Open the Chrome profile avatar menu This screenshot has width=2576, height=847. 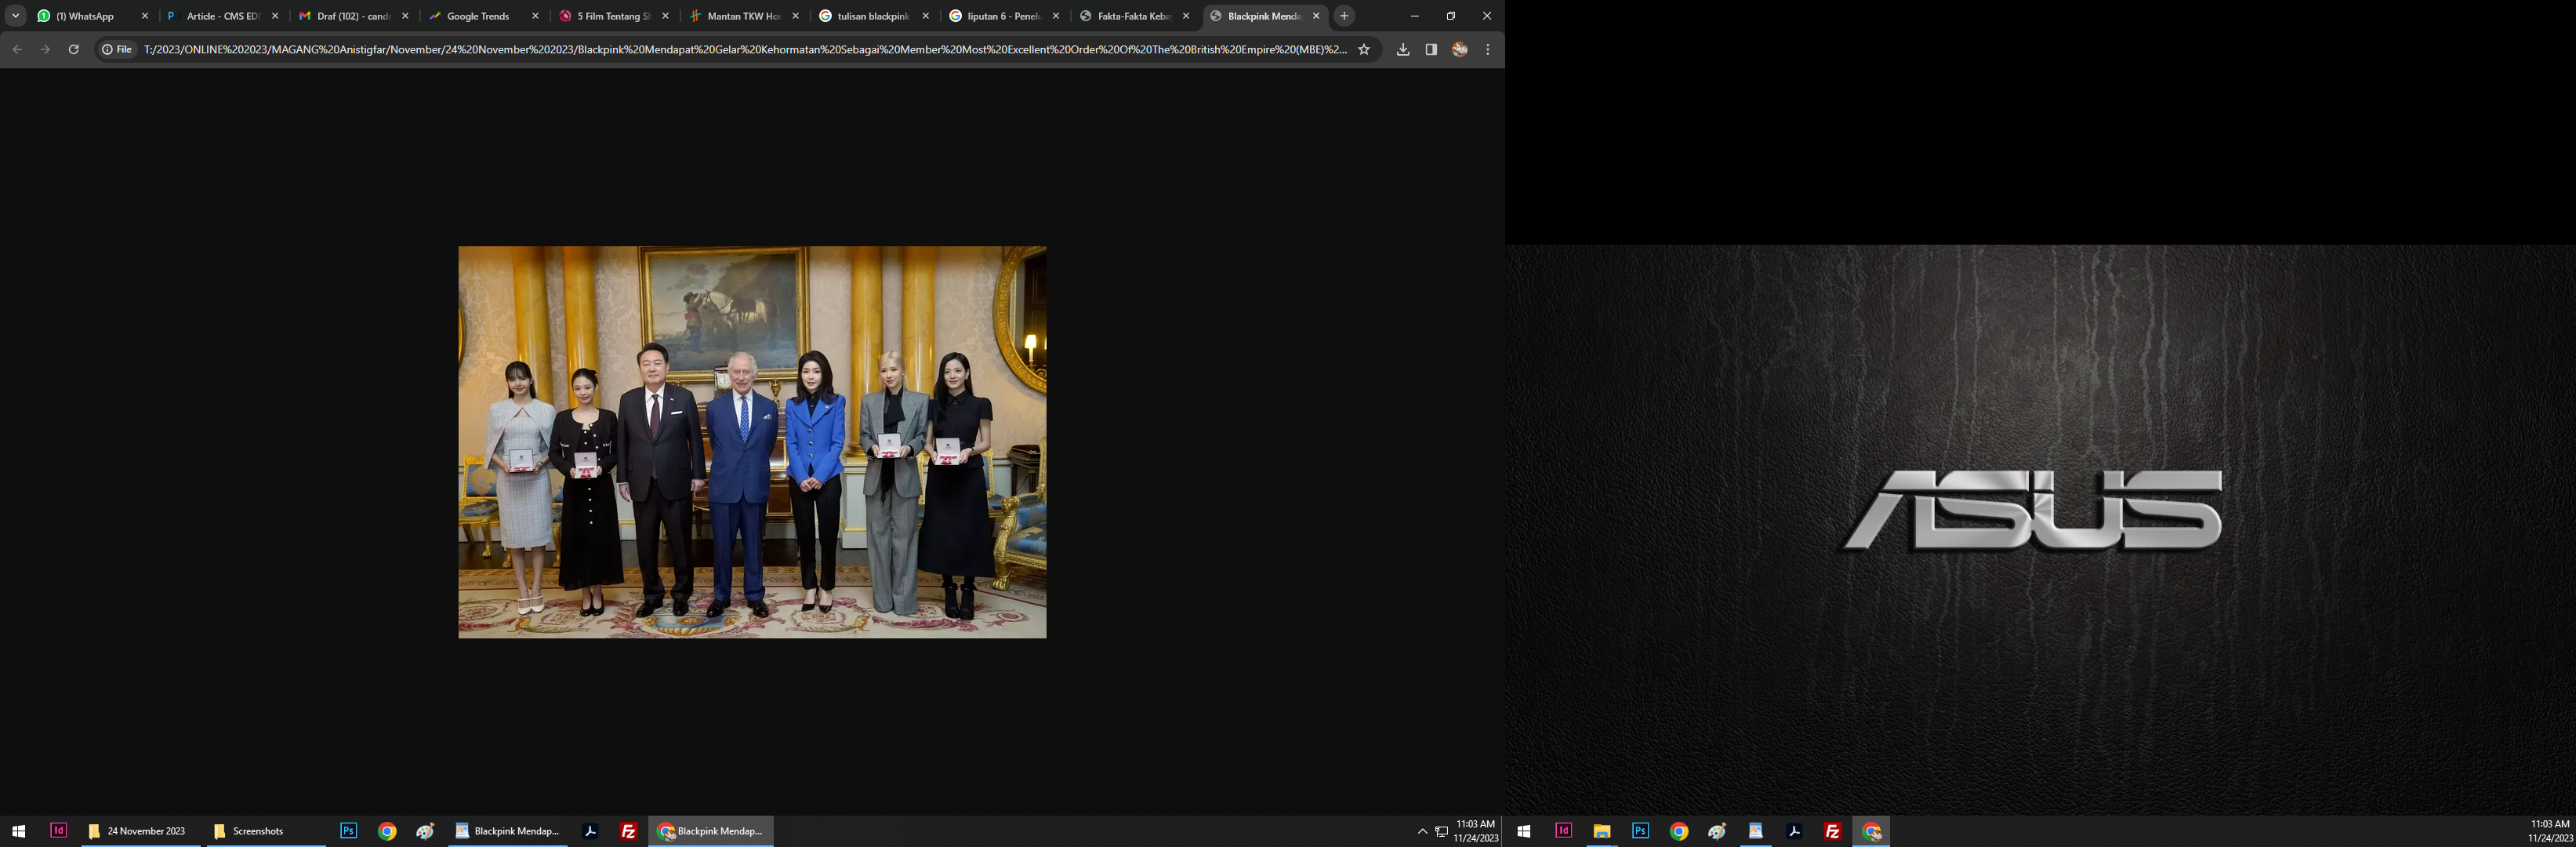[x=1460, y=49]
